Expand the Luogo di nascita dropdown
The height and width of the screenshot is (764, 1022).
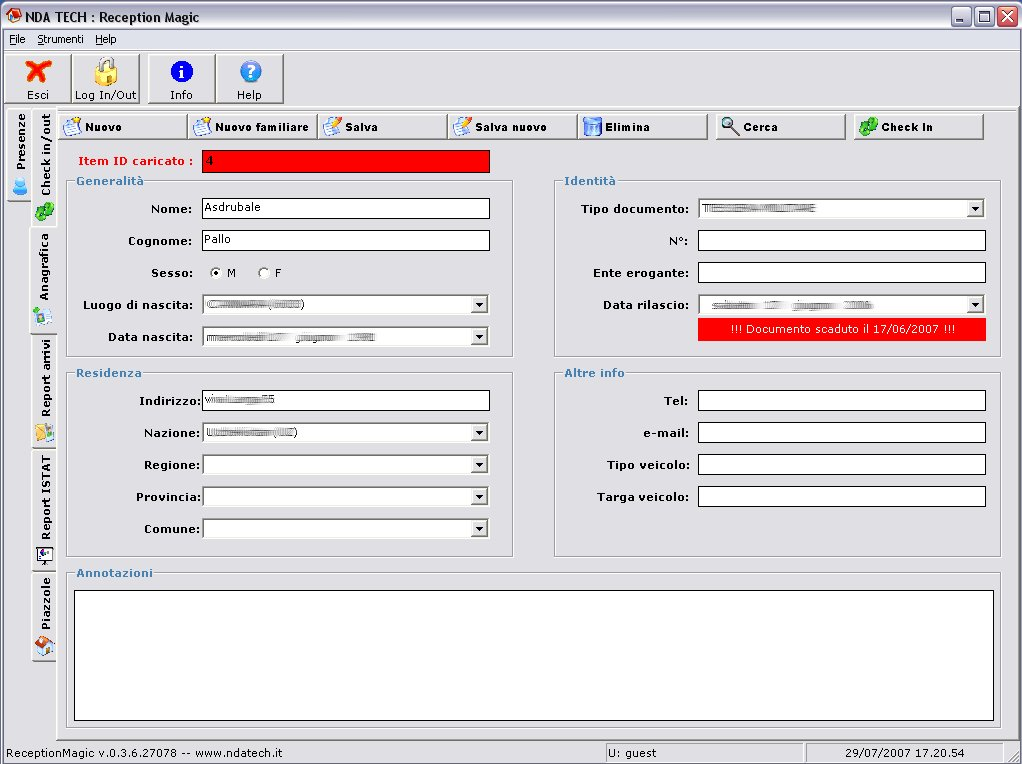(x=479, y=305)
